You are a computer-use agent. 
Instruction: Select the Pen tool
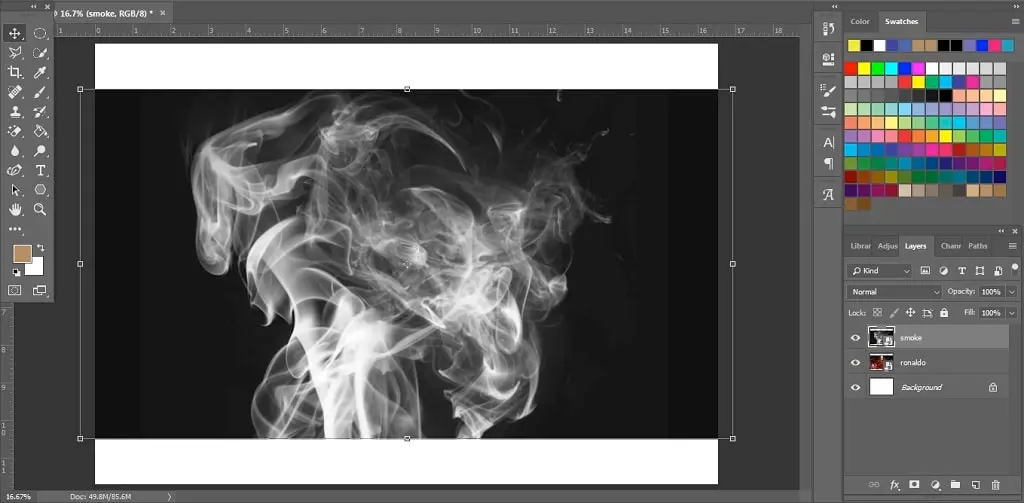click(14, 170)
